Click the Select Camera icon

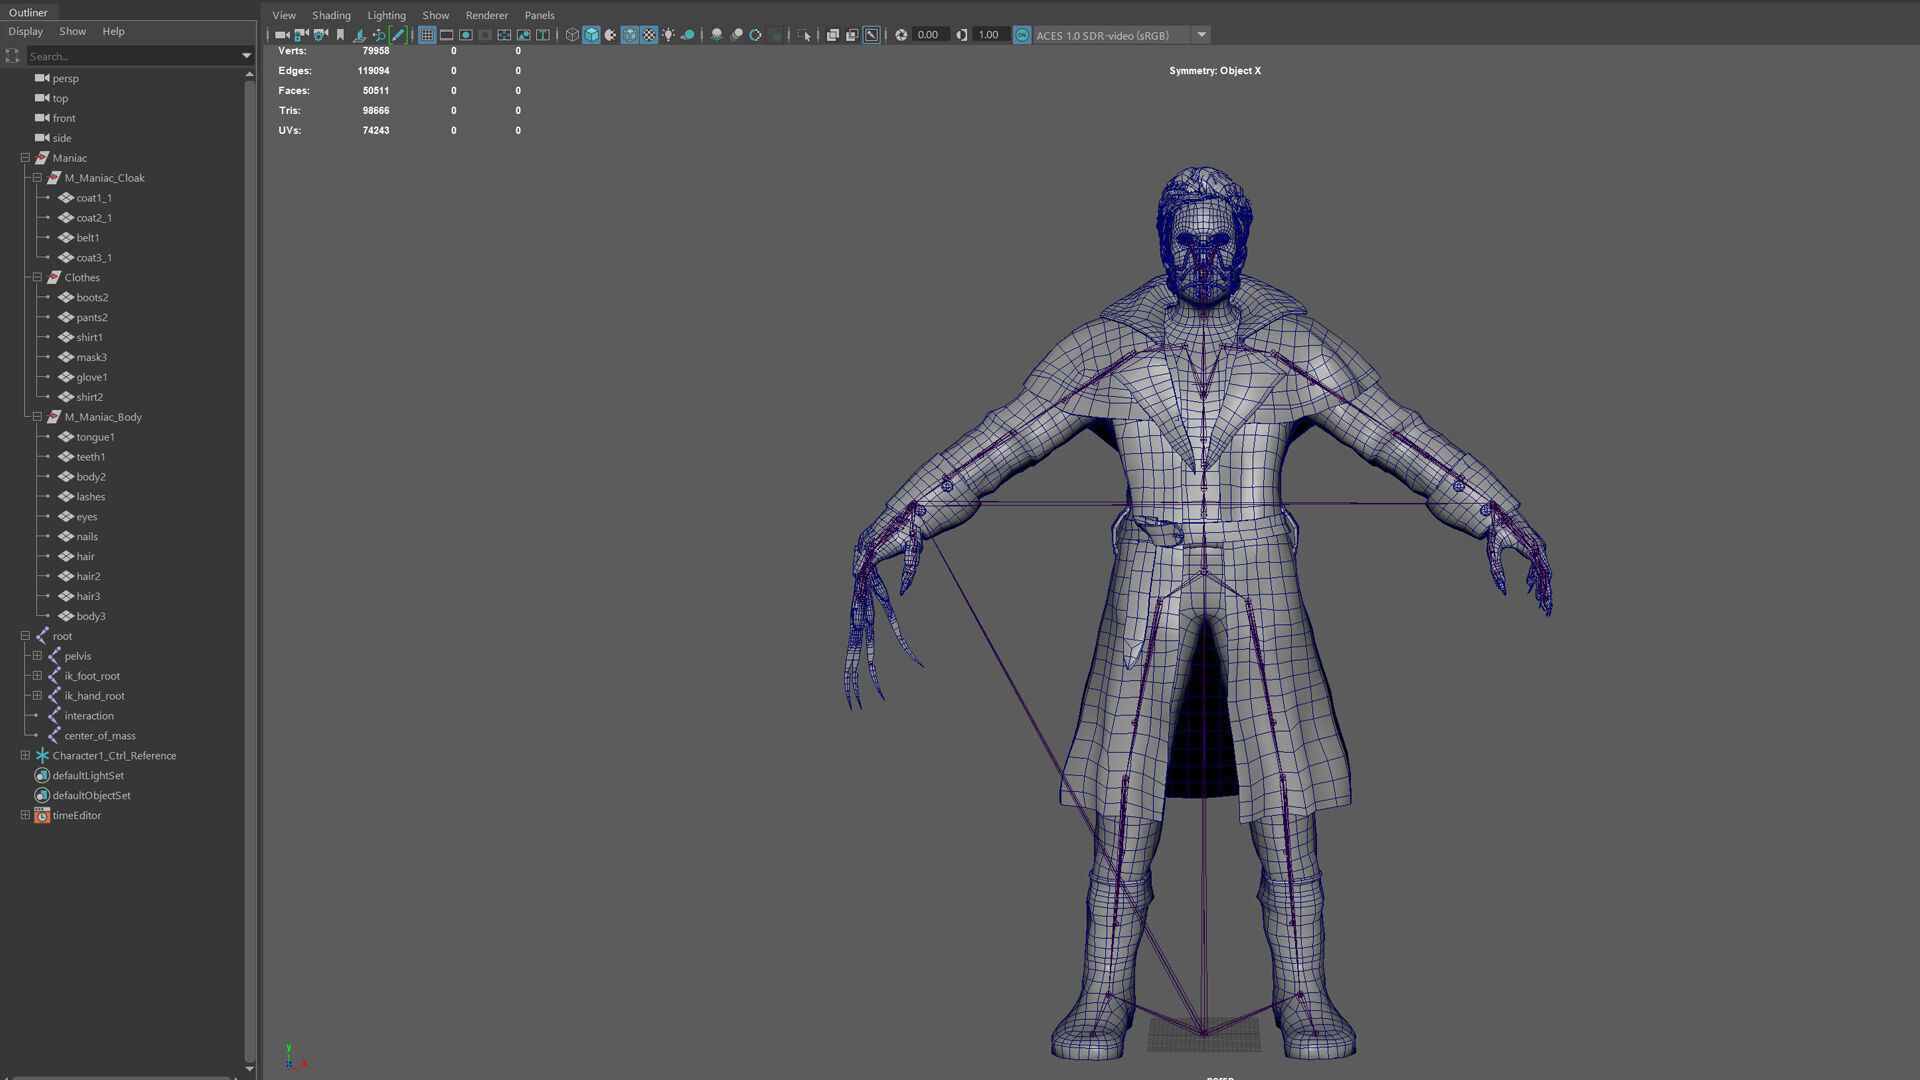point(282,35)
